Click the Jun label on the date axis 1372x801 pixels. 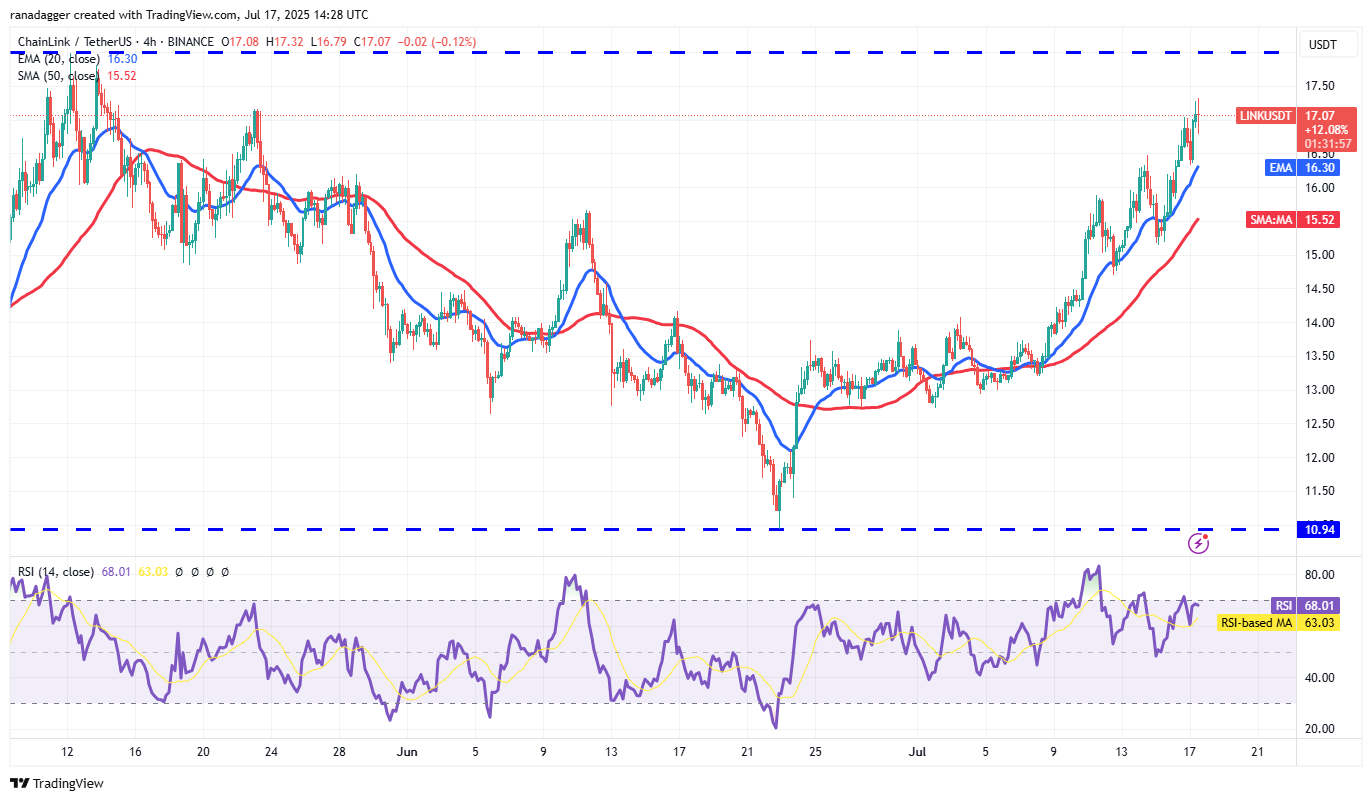[407, 752]
